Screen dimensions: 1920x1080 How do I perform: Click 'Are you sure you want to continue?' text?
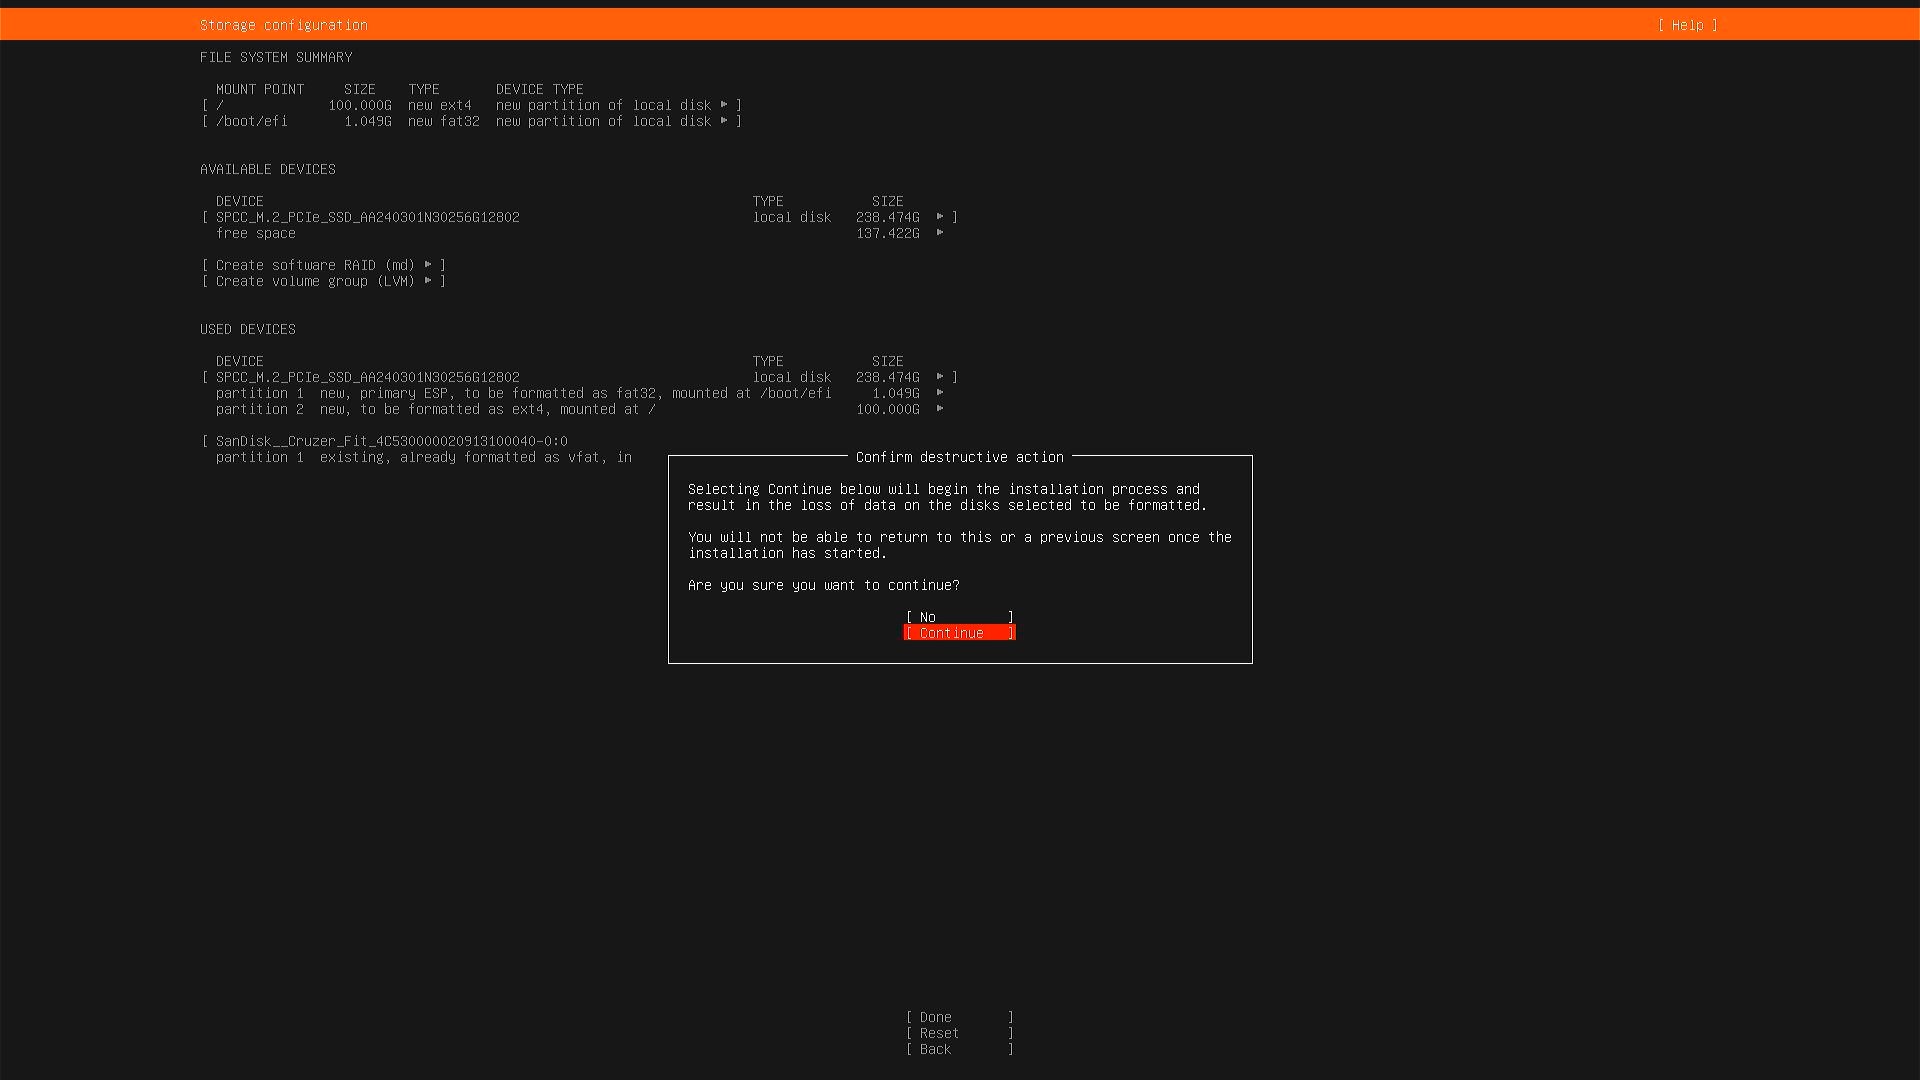pos(824,585)
